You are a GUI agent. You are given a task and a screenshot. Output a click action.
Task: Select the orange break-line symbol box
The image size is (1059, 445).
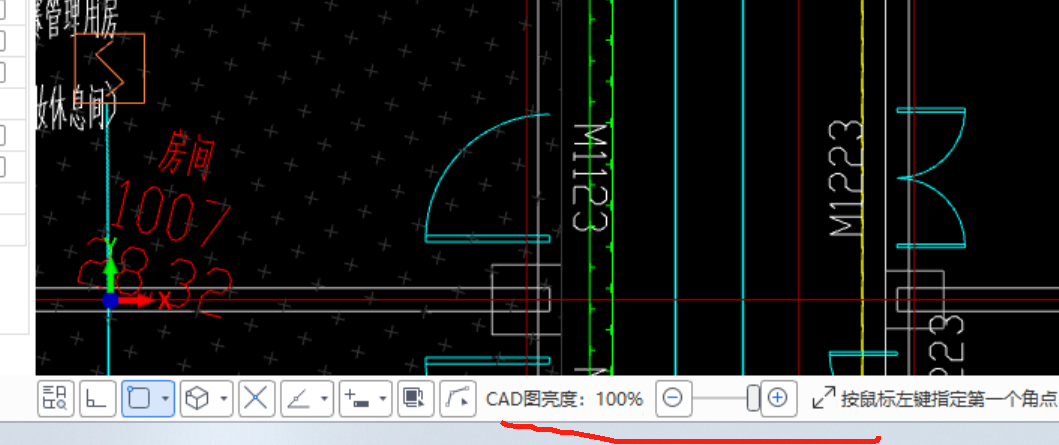pos(109,68)
